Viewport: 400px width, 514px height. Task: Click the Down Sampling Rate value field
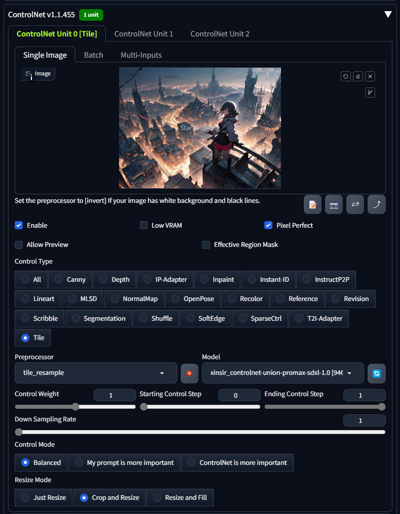pos(364,420)
